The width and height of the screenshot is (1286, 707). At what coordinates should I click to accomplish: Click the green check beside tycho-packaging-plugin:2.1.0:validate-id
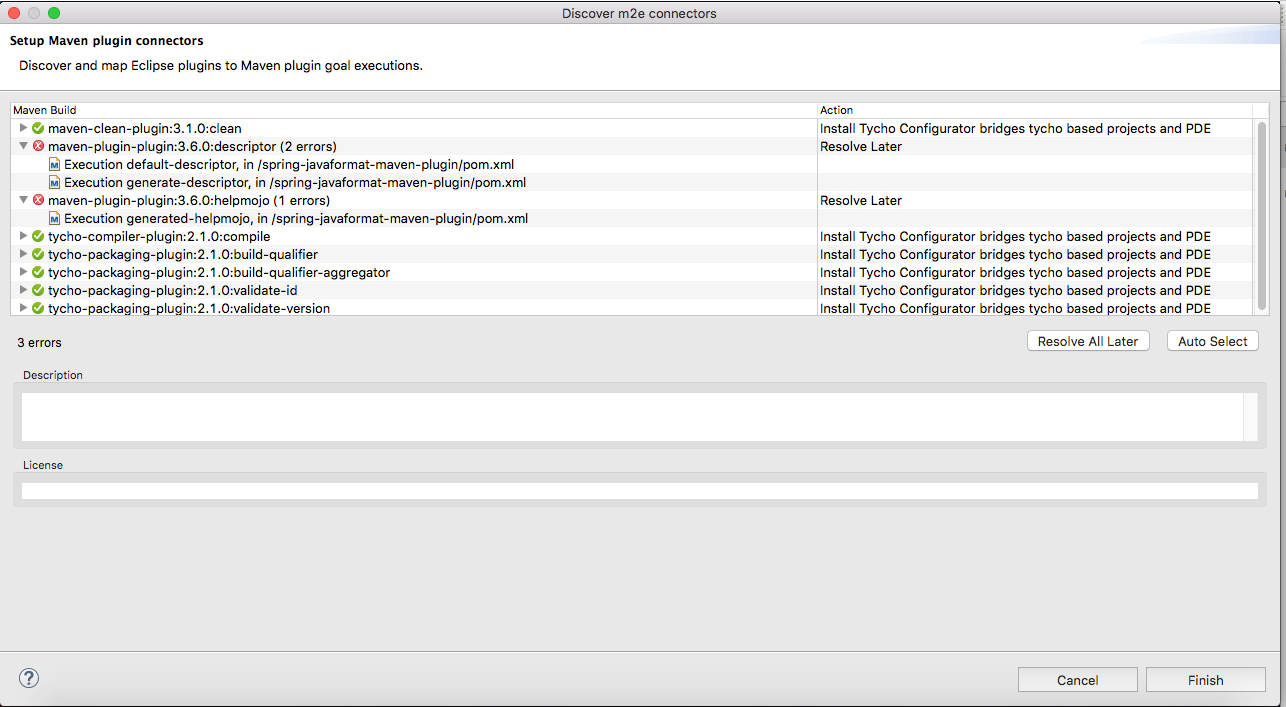tap(38, 290)
